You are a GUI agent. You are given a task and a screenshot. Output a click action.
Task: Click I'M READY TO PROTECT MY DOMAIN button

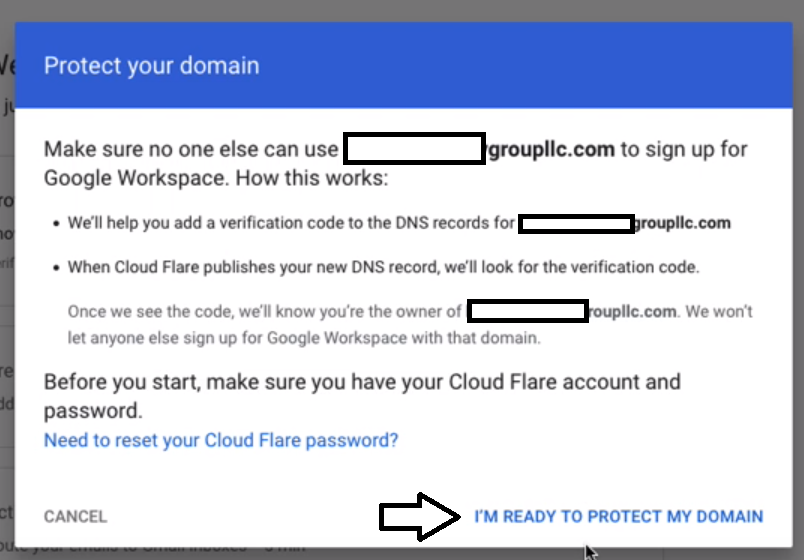(618, 516)
